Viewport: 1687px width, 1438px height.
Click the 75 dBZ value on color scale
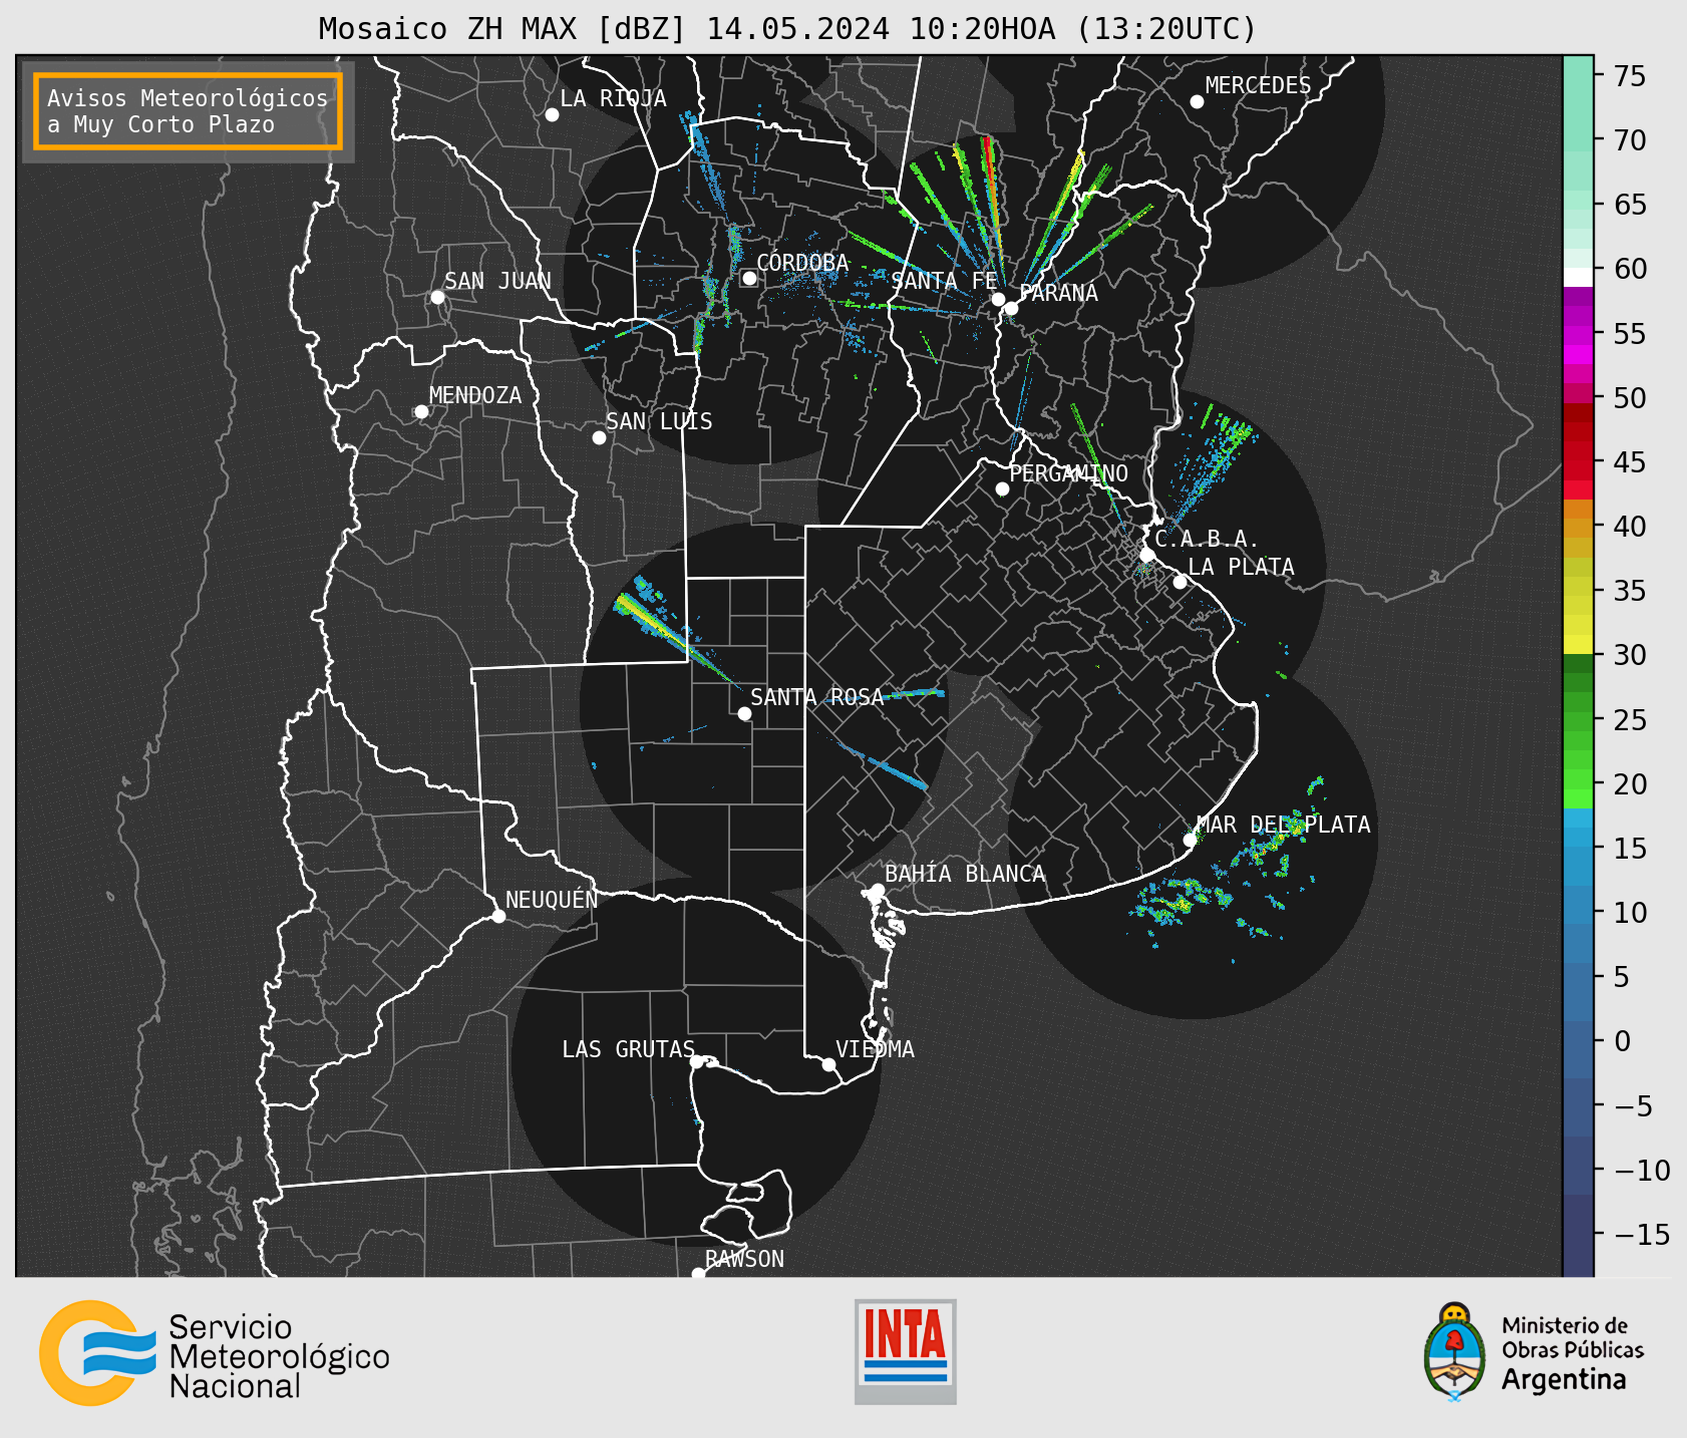pyautogui.click(x=1628, y=76)
